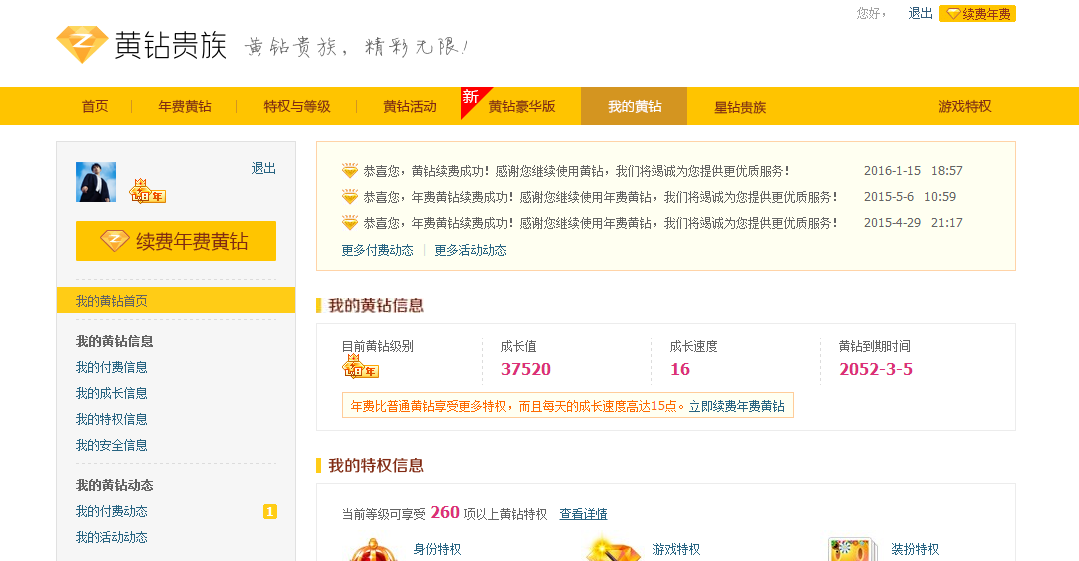The image size is (1079, 561).
Task: Click timestamp 2015-5-6 10:59
Action: [x=910, y=197]
